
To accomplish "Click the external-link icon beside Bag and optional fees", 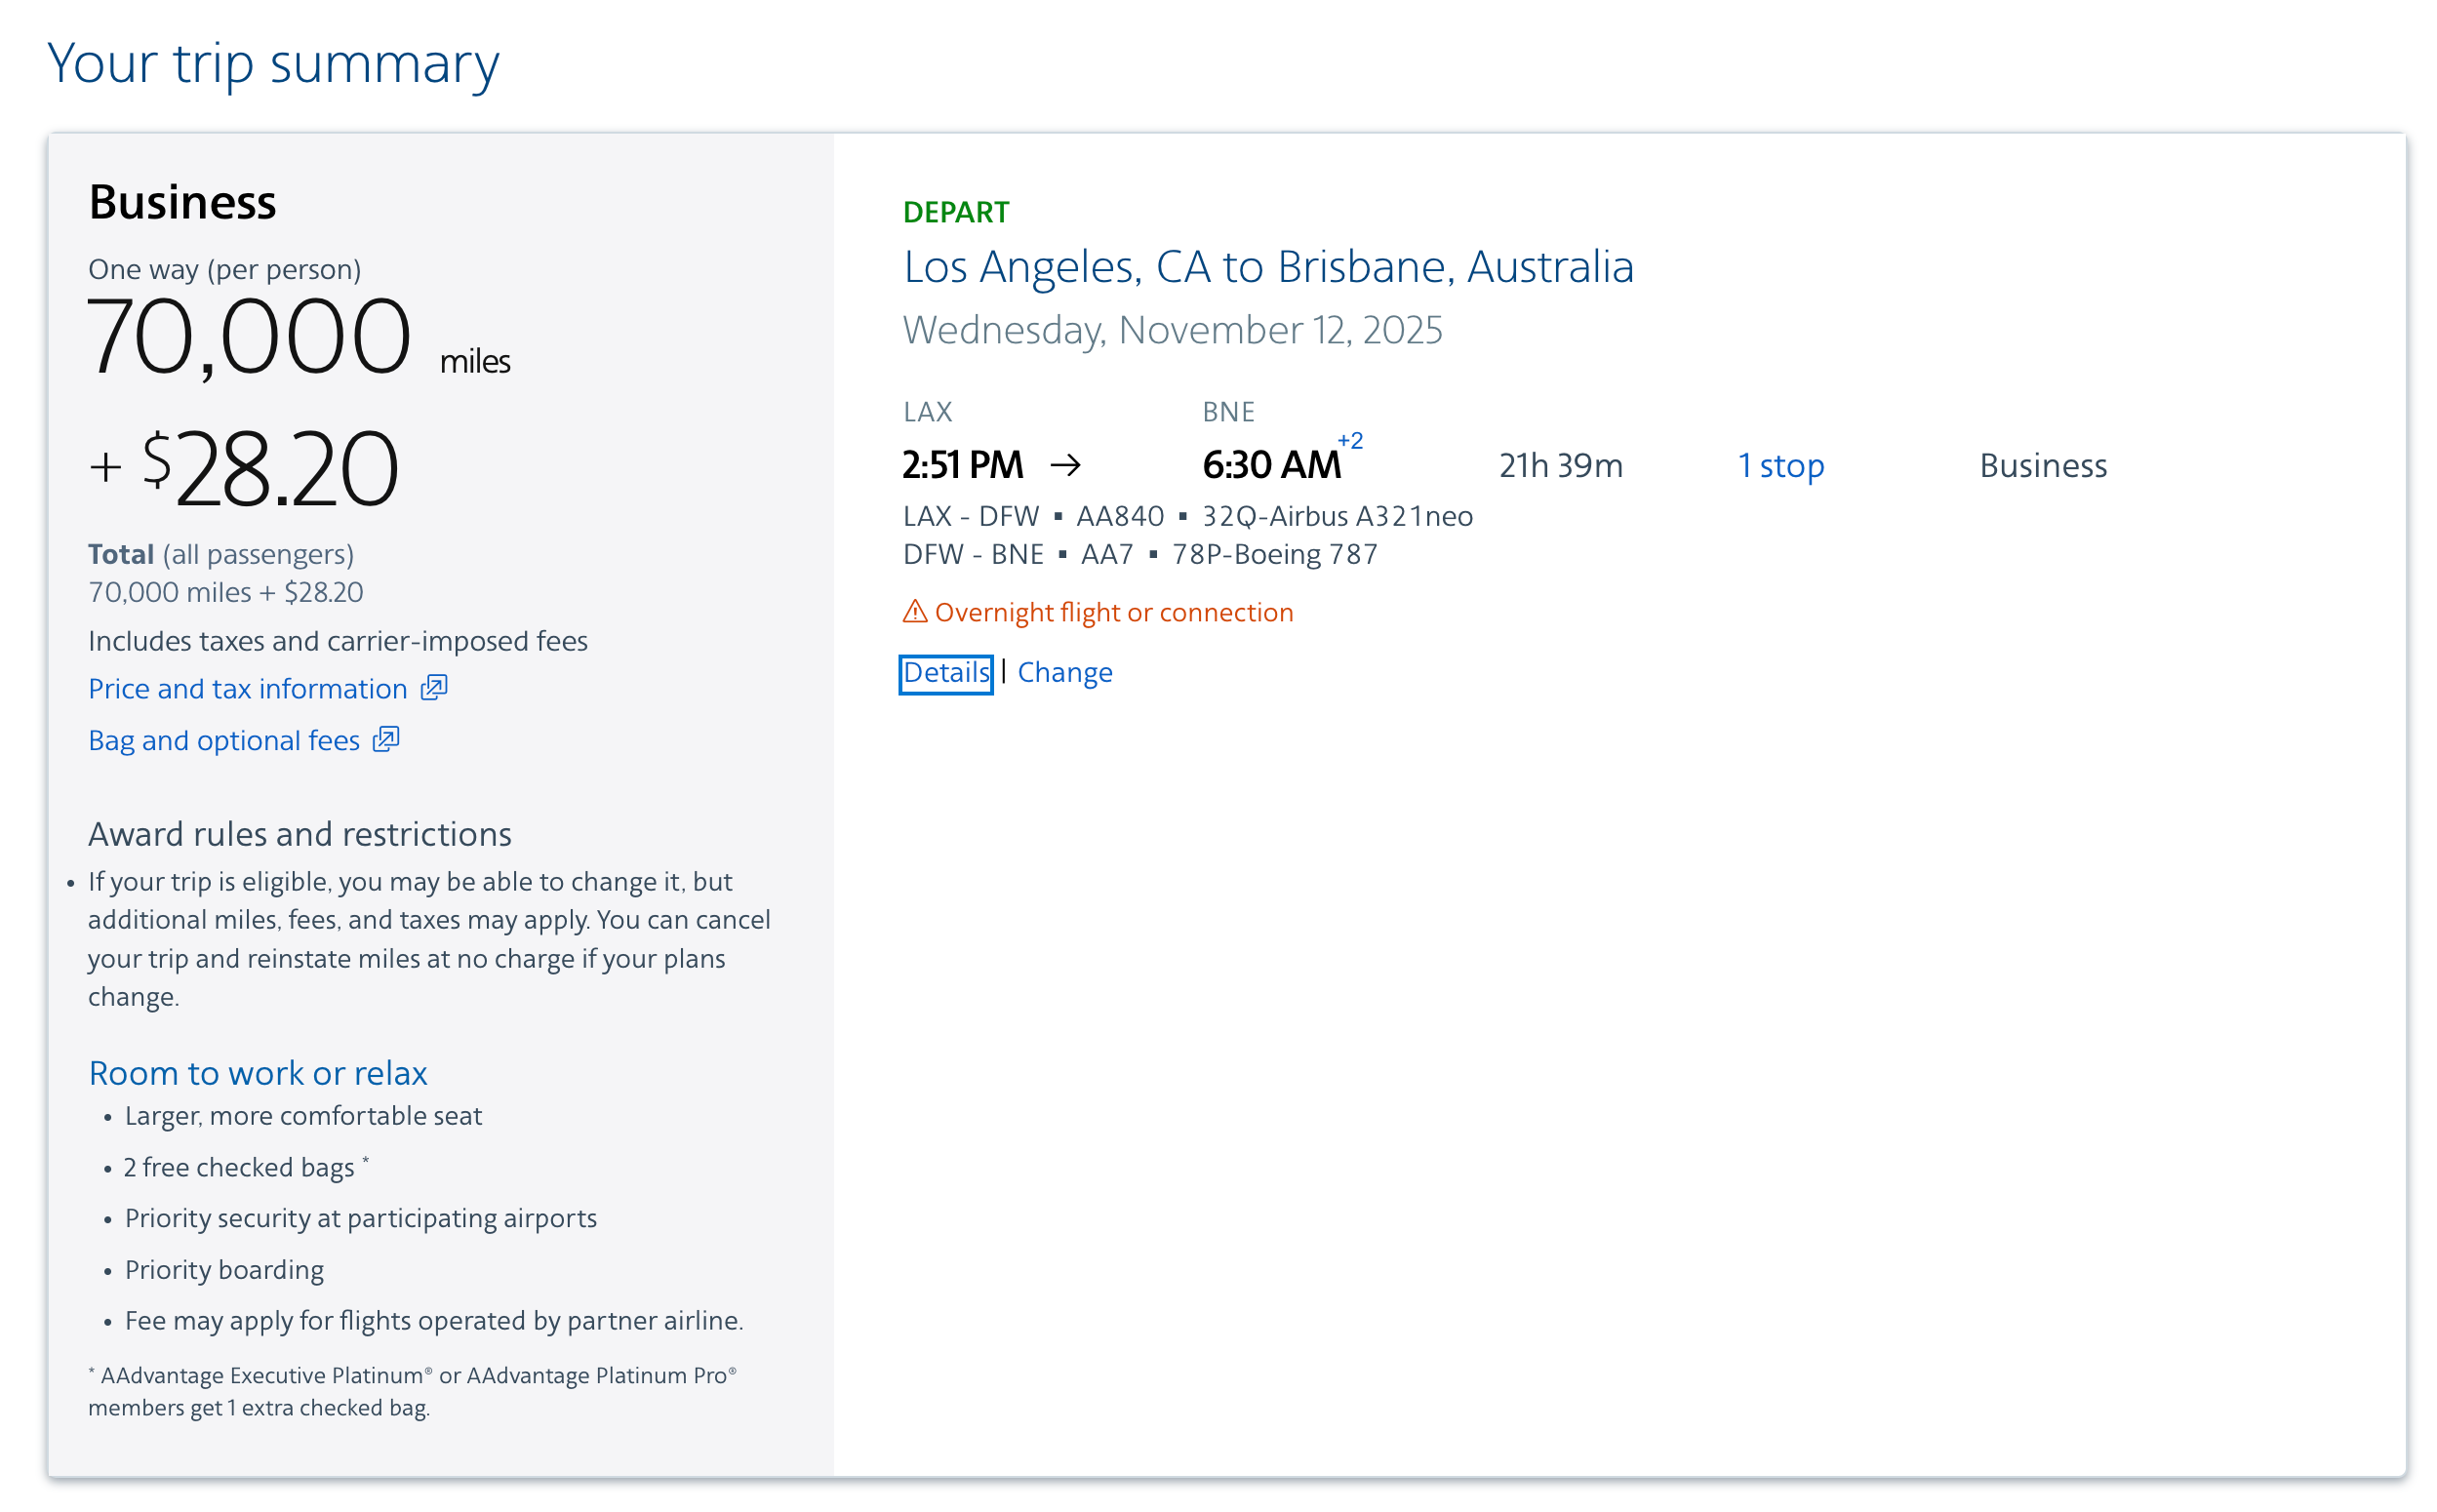I will (386, 740).
